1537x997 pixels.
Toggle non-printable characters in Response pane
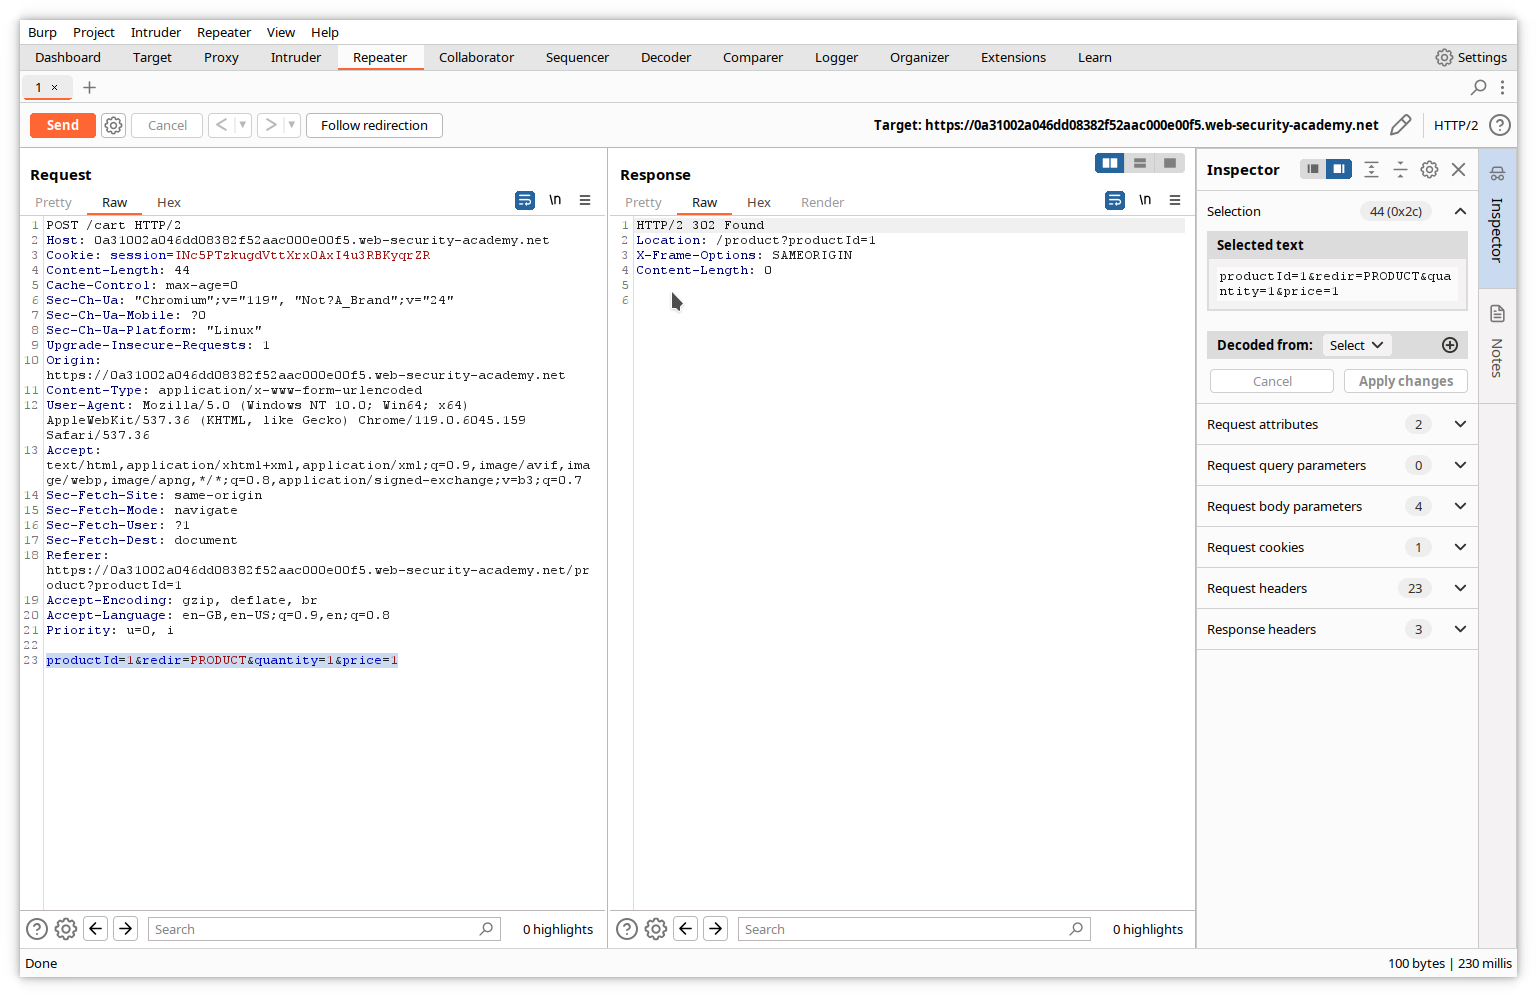(1145, 200)
